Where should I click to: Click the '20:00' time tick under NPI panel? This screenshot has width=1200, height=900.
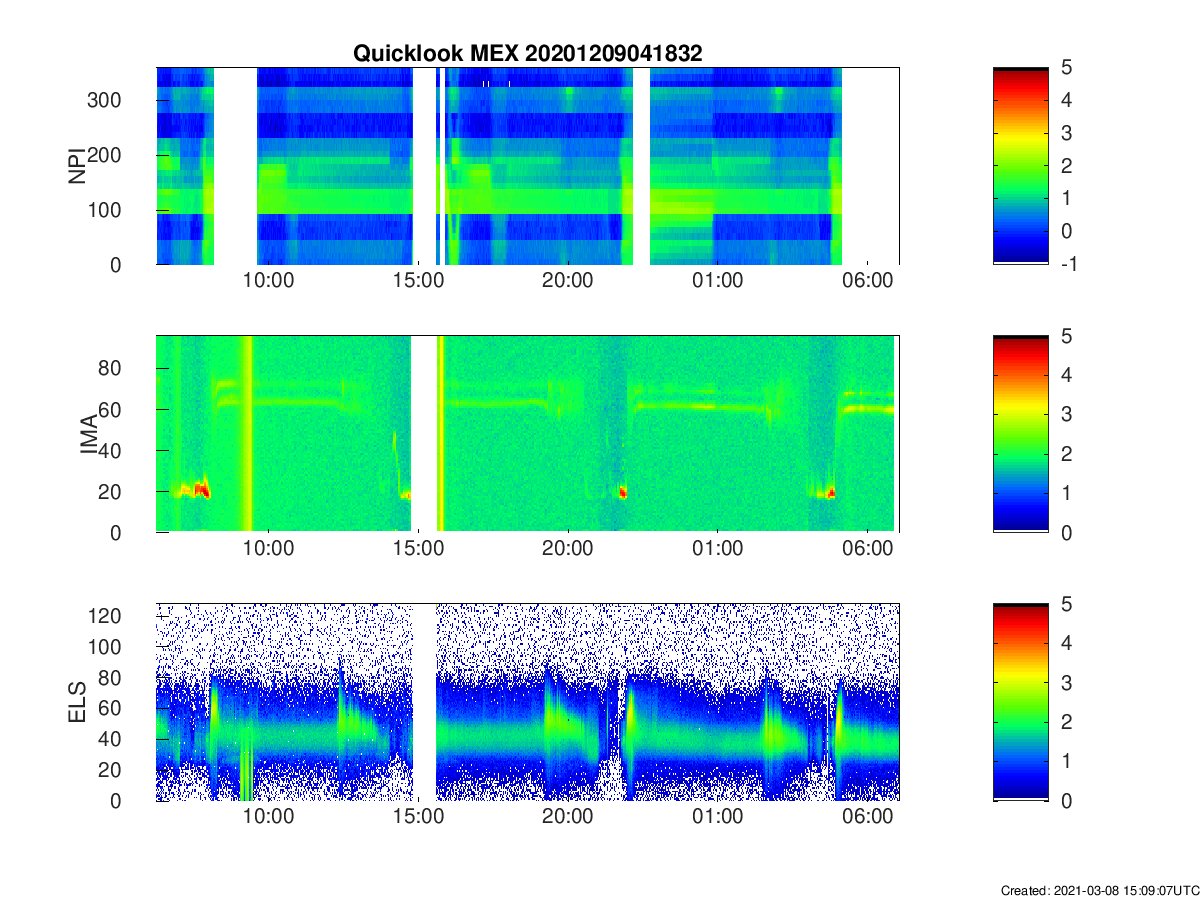pyautogui.click(x=568, y=280)
